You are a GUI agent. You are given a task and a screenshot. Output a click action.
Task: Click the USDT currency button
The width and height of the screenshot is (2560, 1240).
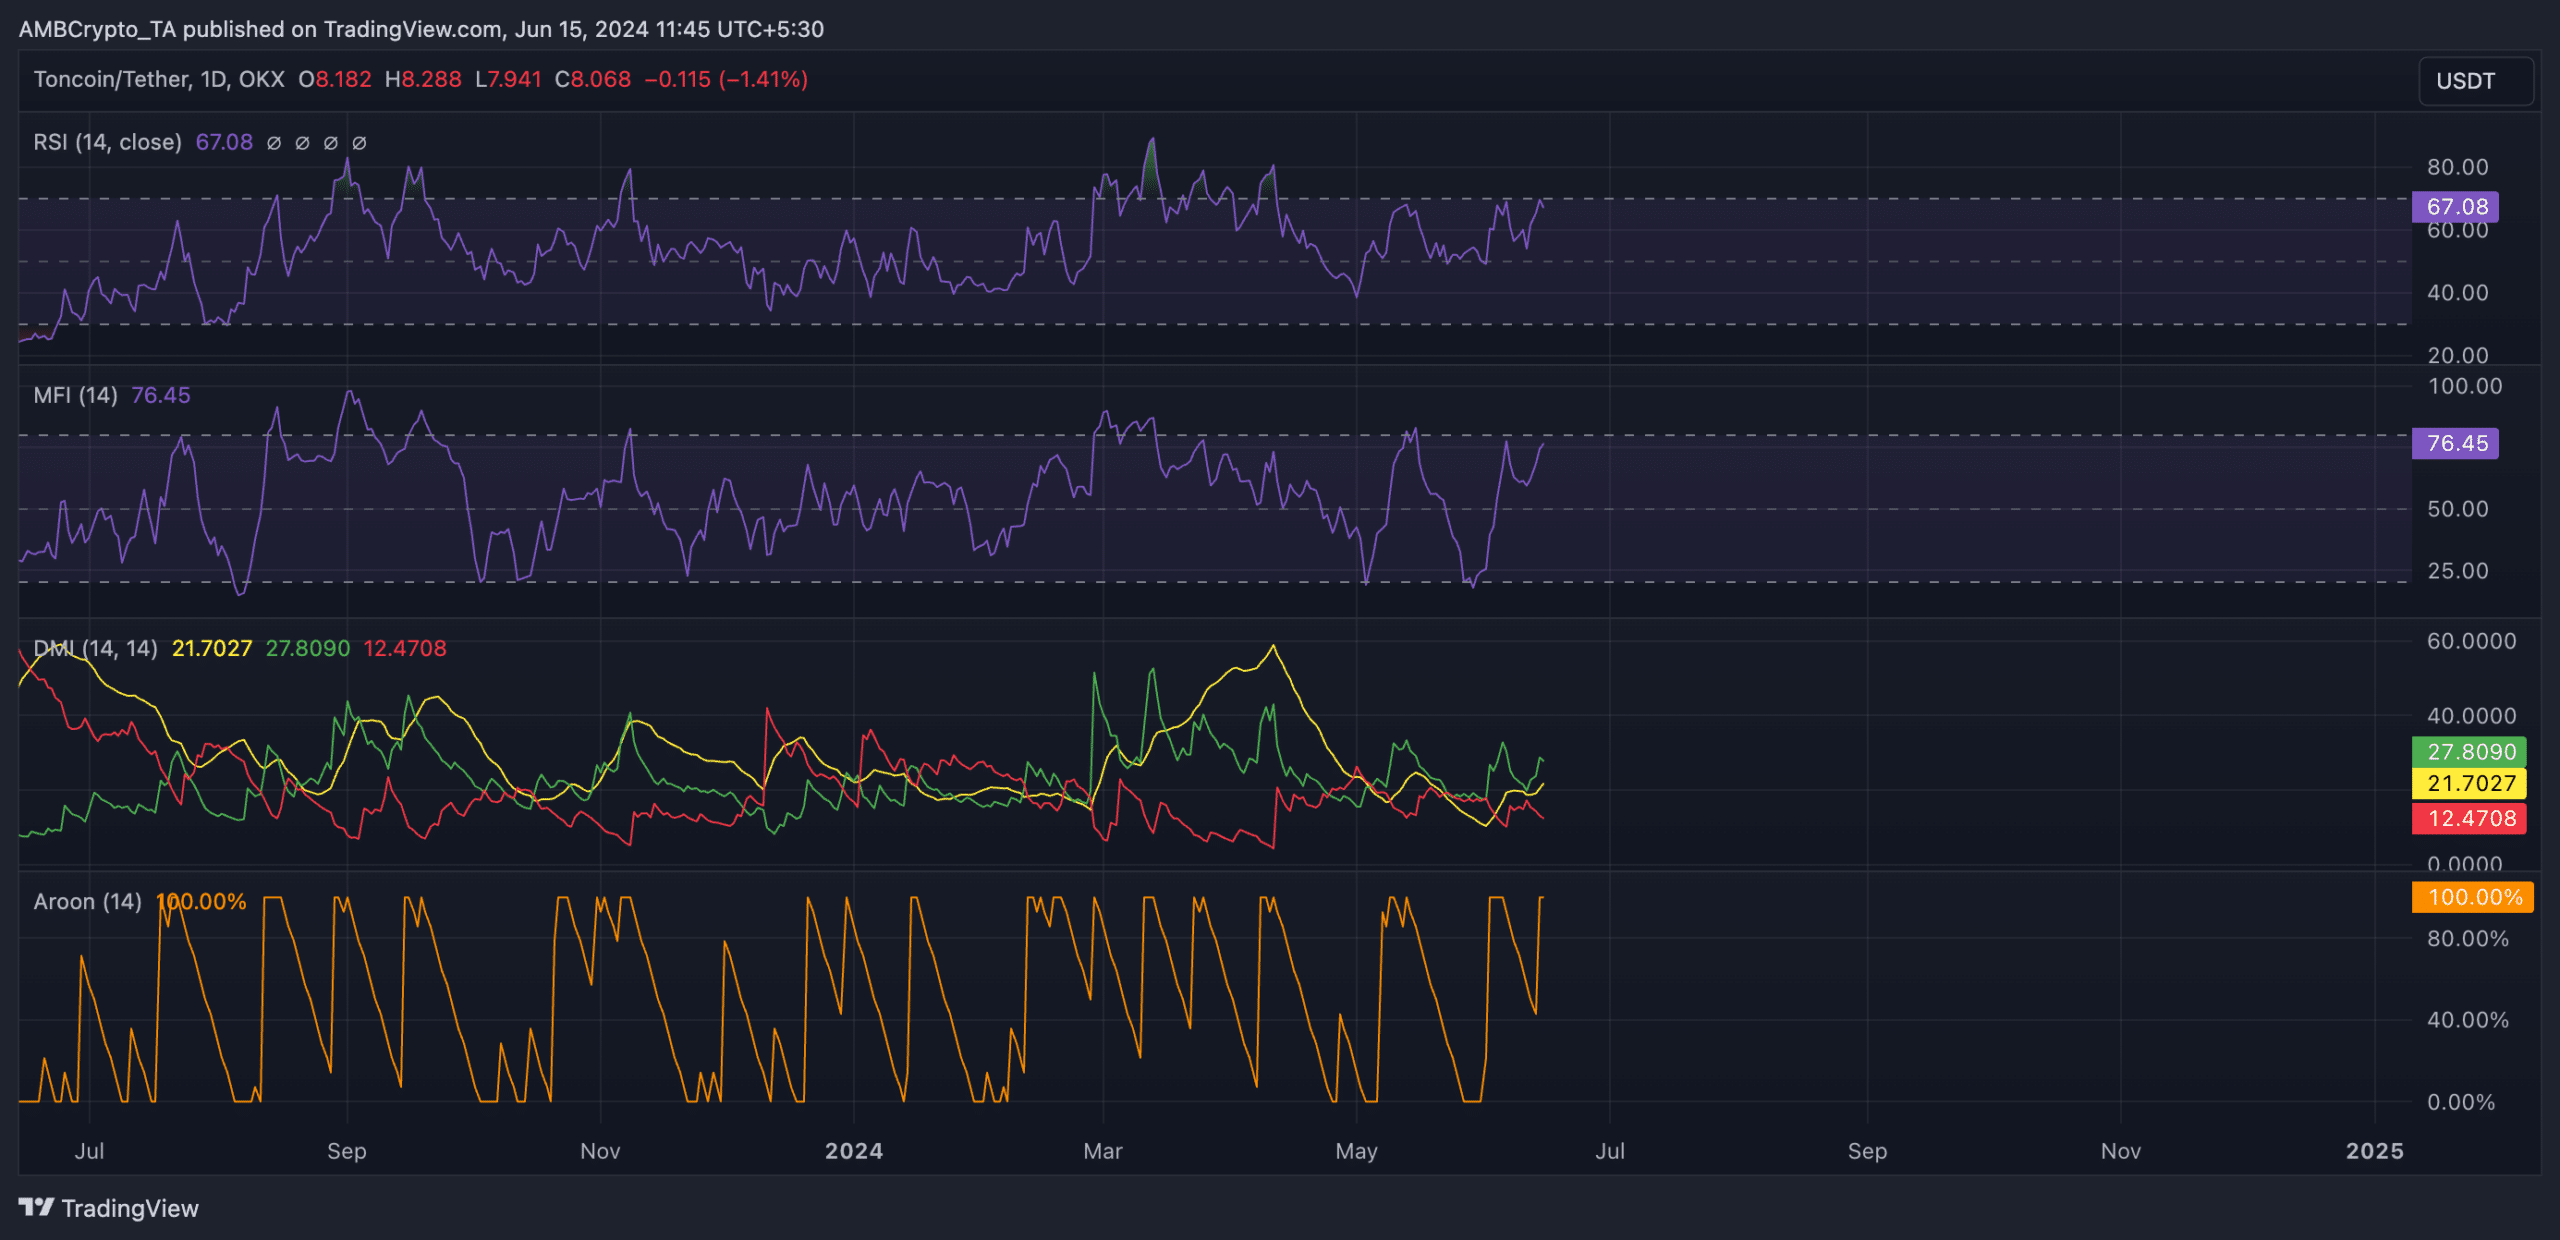click(x=2475, y=81)
